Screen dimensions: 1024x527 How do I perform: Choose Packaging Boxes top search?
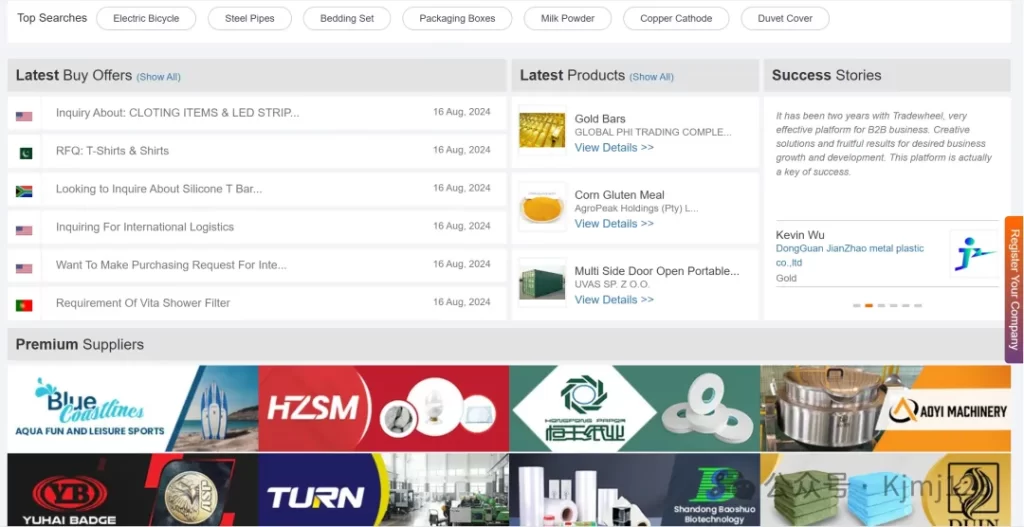457,18
